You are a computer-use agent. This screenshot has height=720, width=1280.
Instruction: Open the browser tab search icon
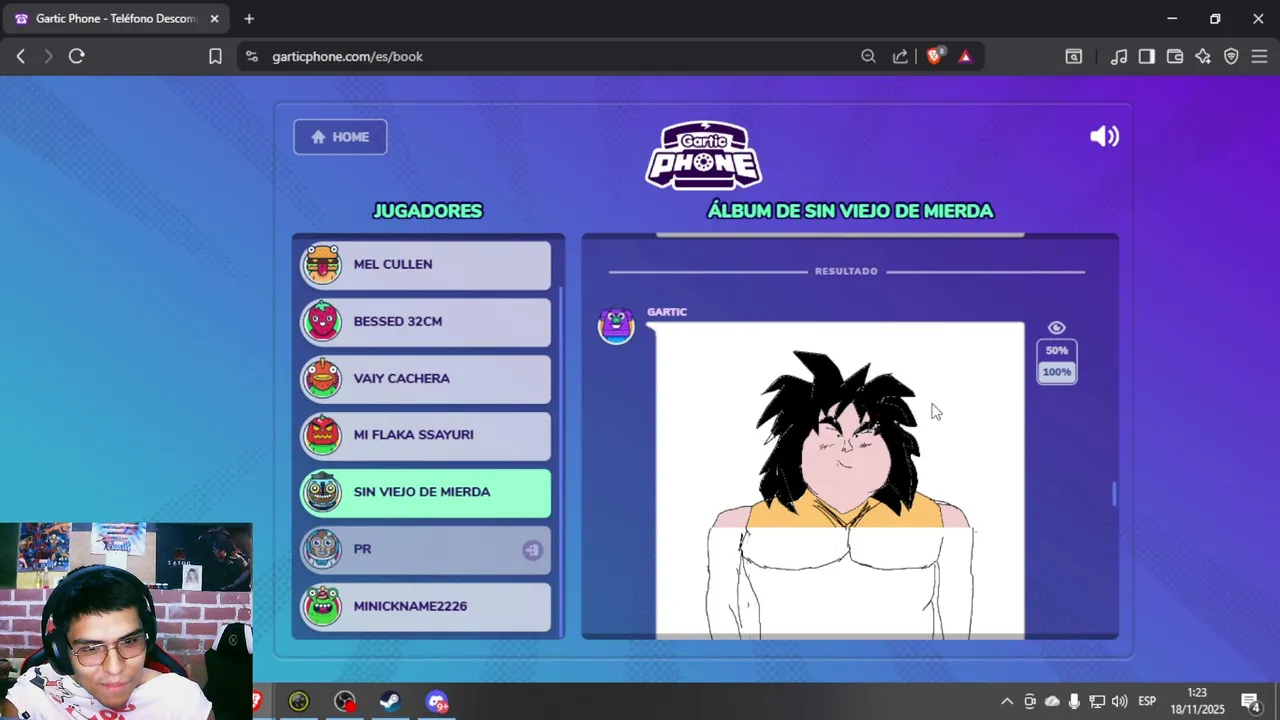tap(1073, 57)
